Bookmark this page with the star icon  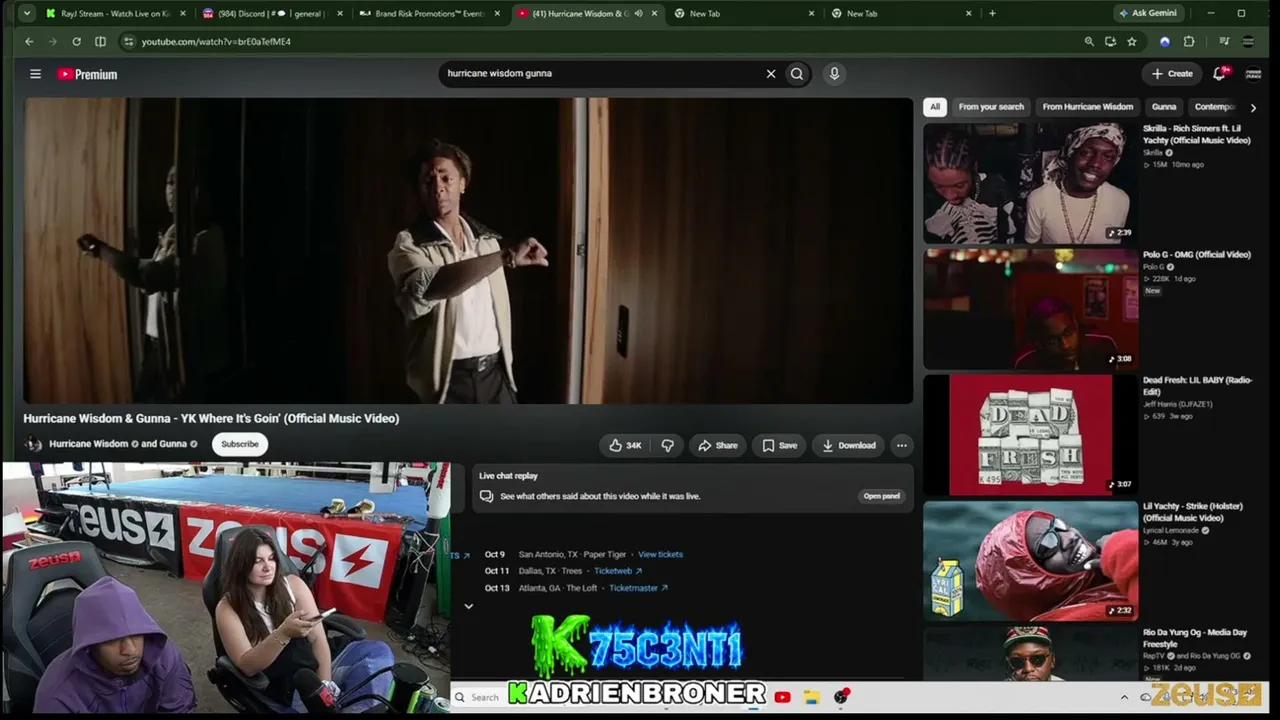click(1132, 41)
